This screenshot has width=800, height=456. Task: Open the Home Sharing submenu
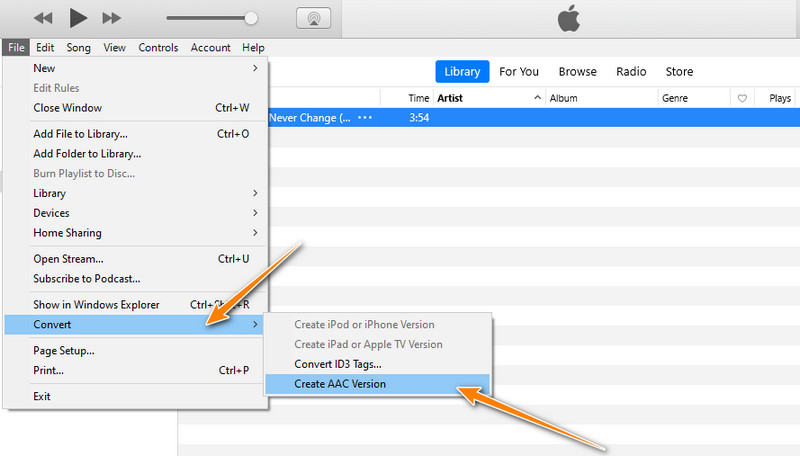(255, 233)
